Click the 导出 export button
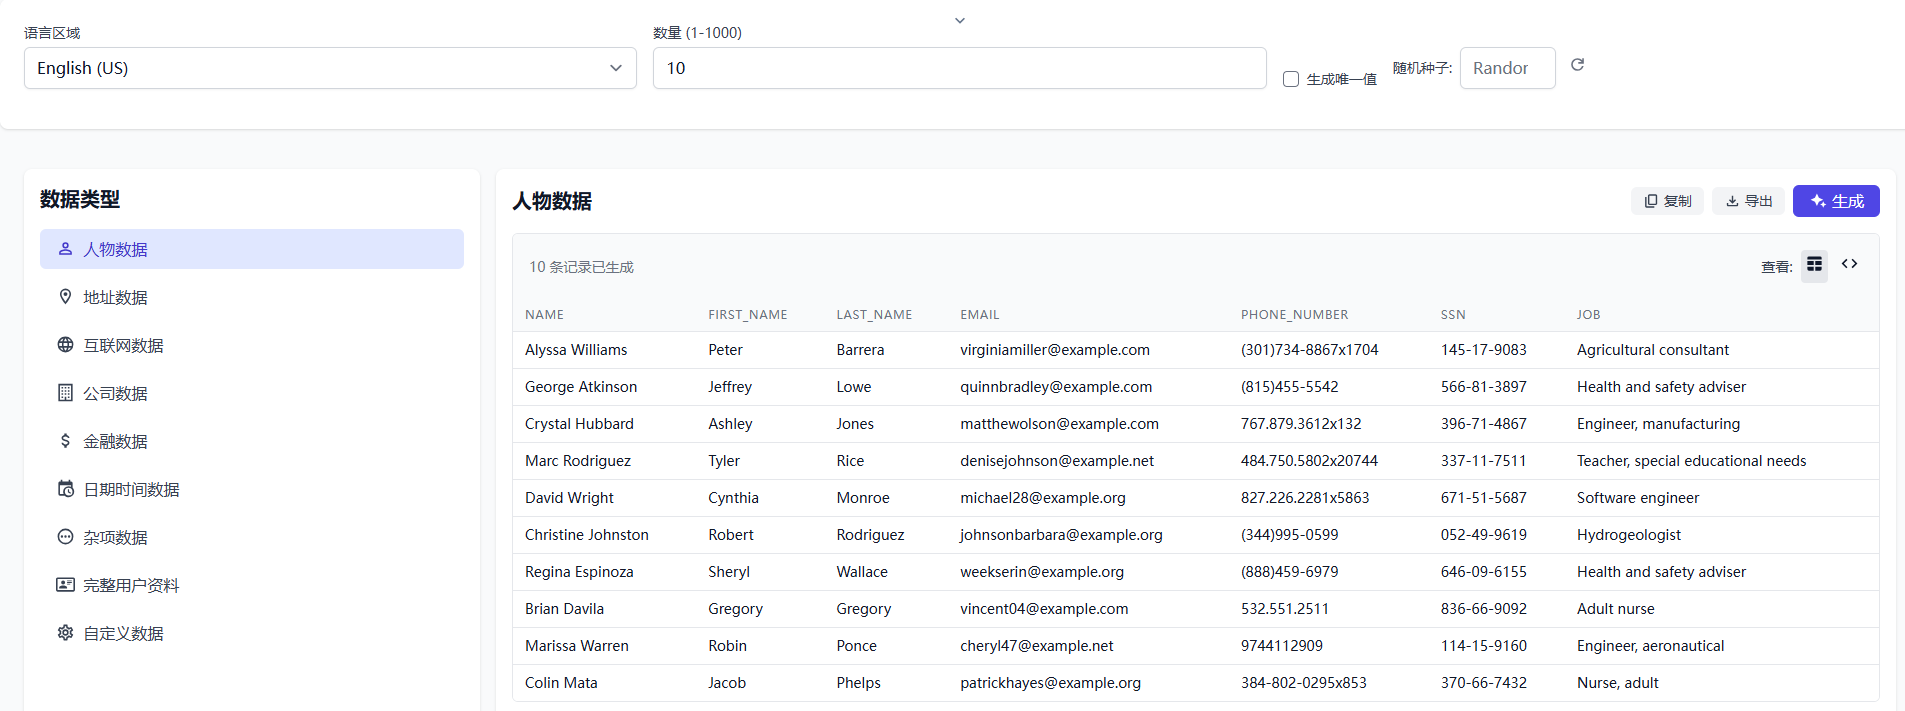1905x711 pixels. (x=1748, y=201)
